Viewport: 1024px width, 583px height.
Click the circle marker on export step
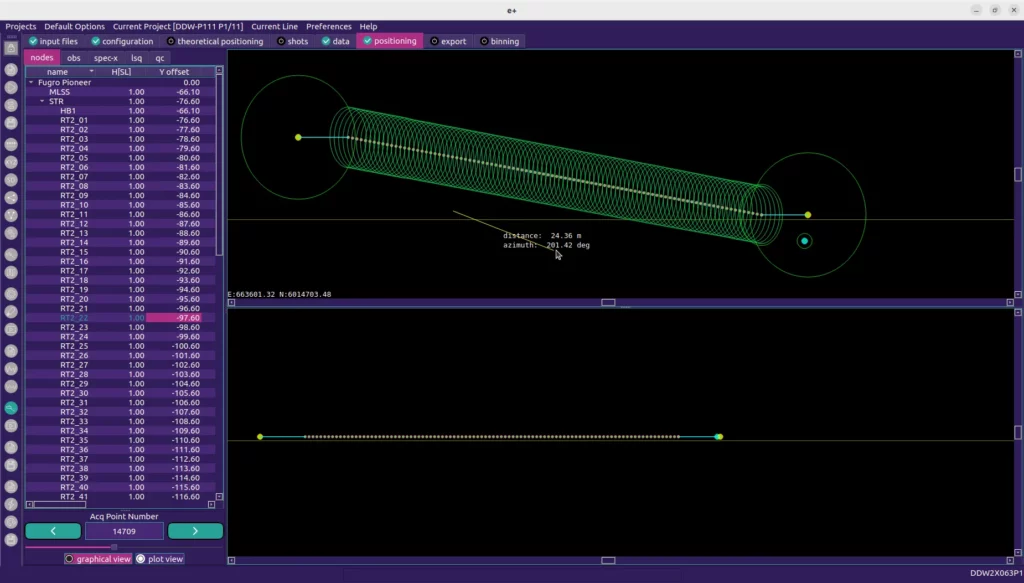coord(434,41)
